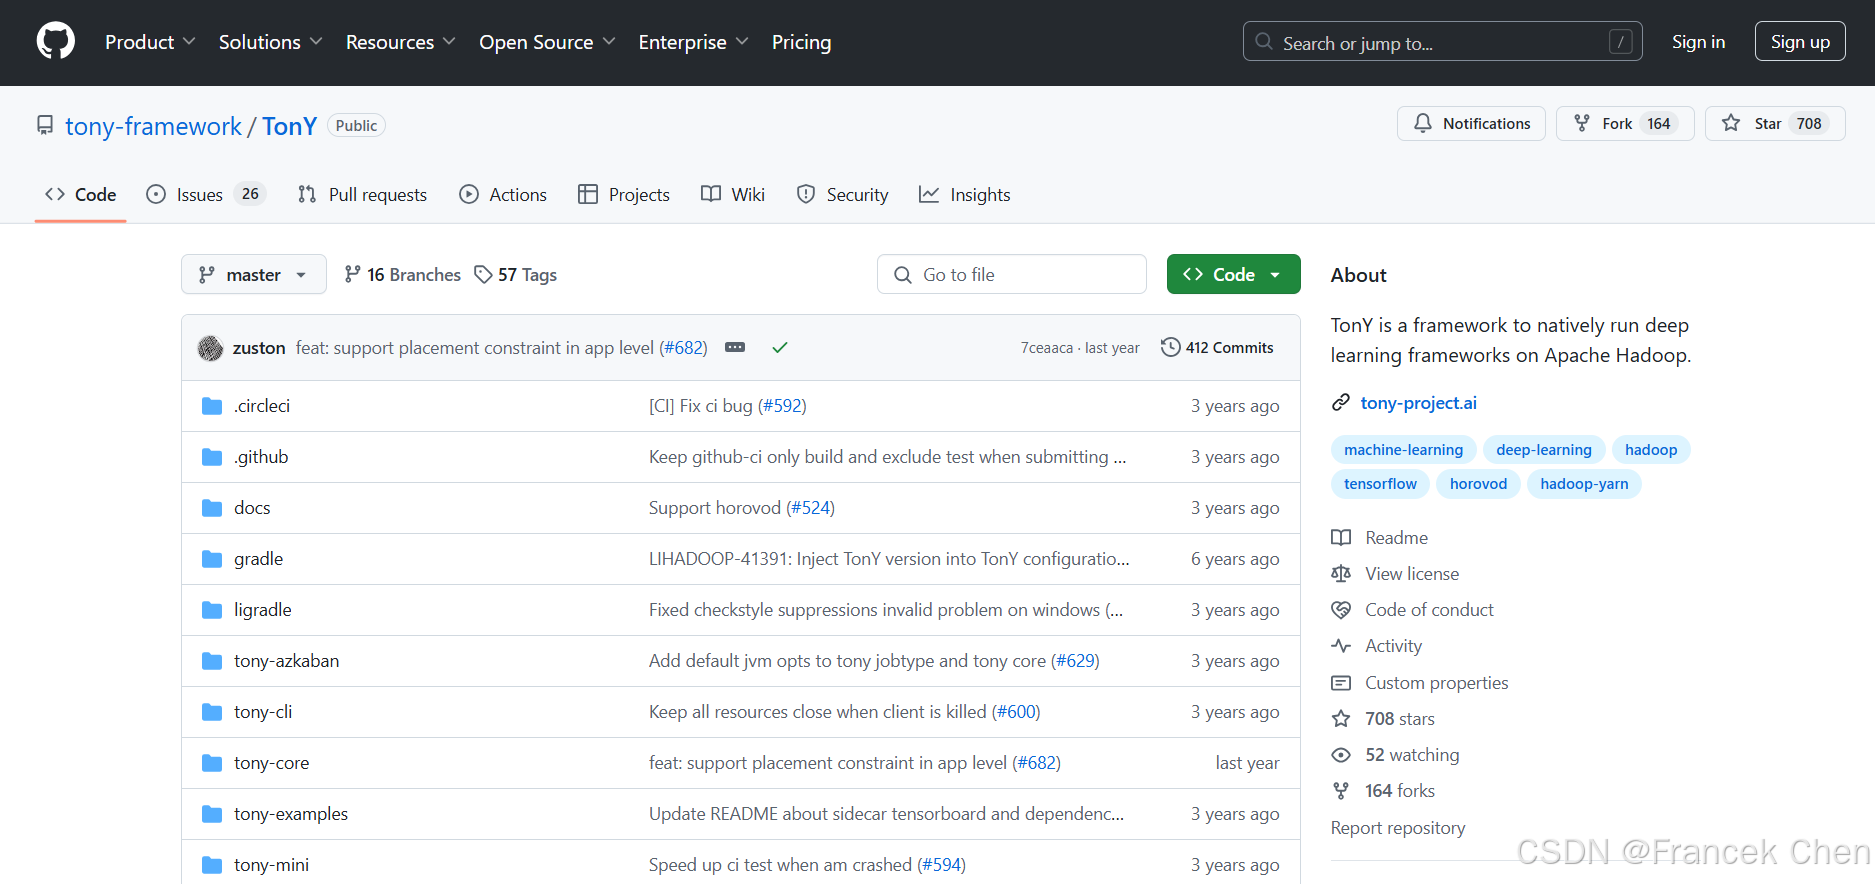Click the green check status icon
The image size is (1875, 884).
[x=780, y=347]
